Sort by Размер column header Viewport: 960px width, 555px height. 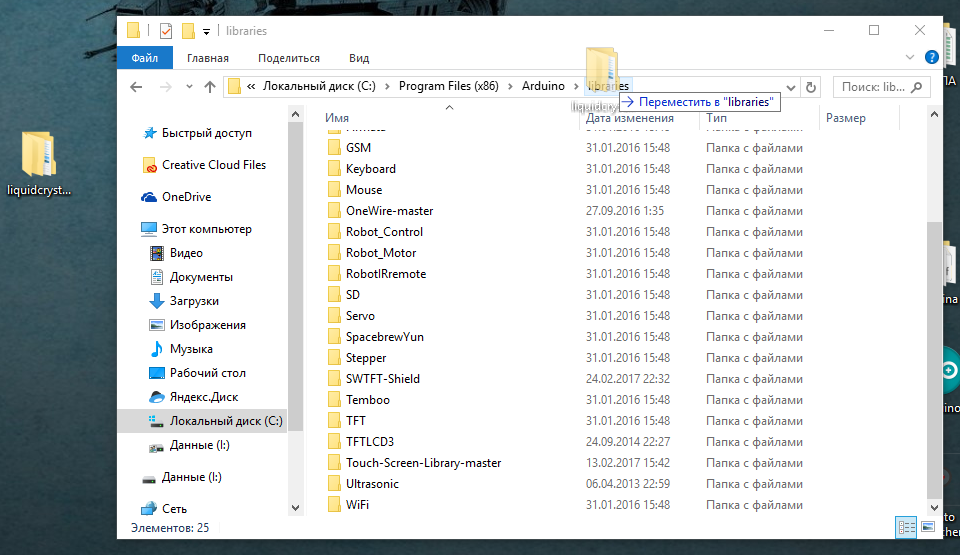pyautogui.click(x=846, y=118)
